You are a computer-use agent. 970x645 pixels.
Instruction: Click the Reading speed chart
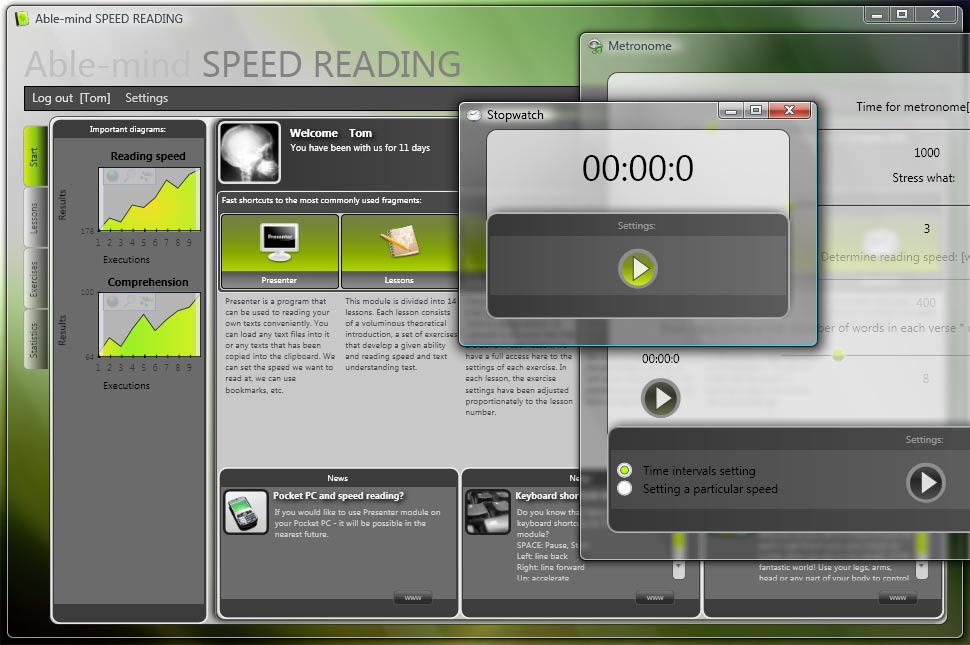point(149,199)
